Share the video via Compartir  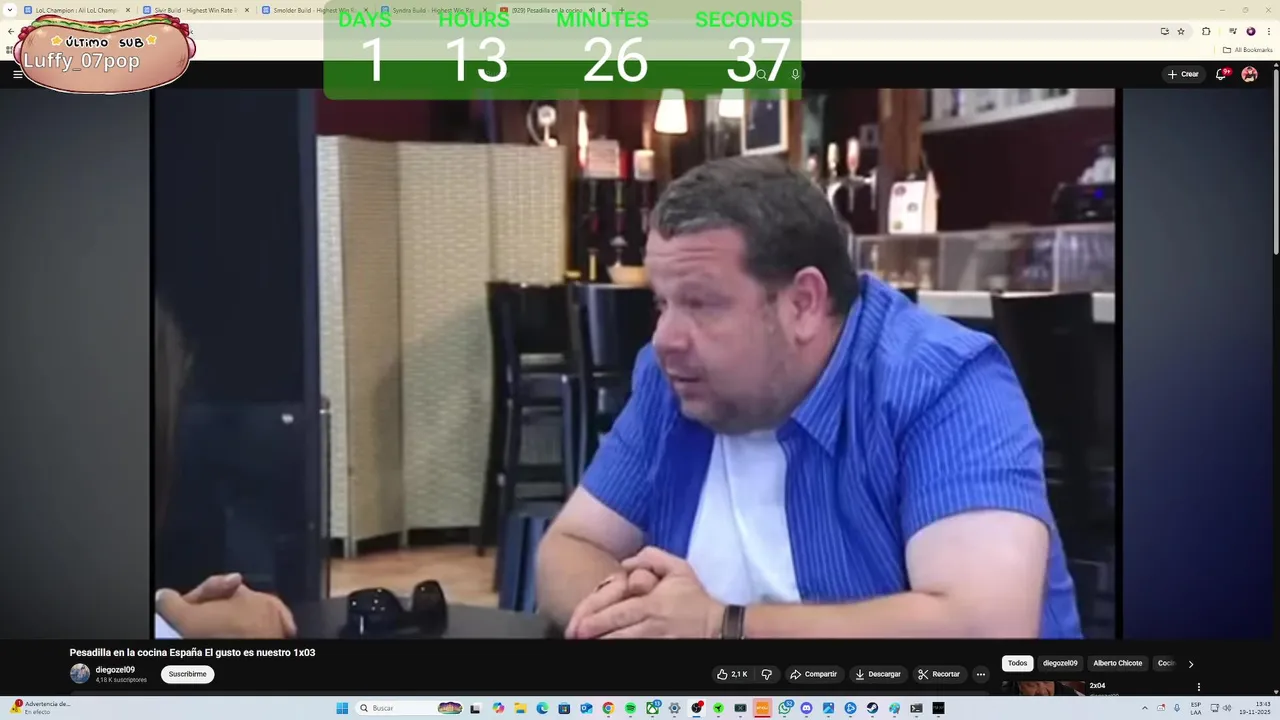point(813,674)
